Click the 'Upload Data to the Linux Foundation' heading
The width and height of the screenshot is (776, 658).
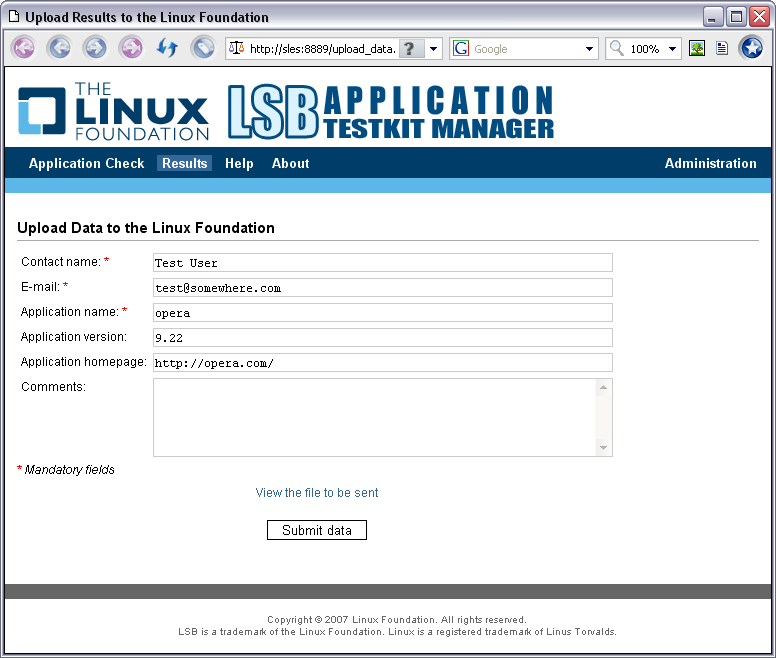(x=146, y=228)
